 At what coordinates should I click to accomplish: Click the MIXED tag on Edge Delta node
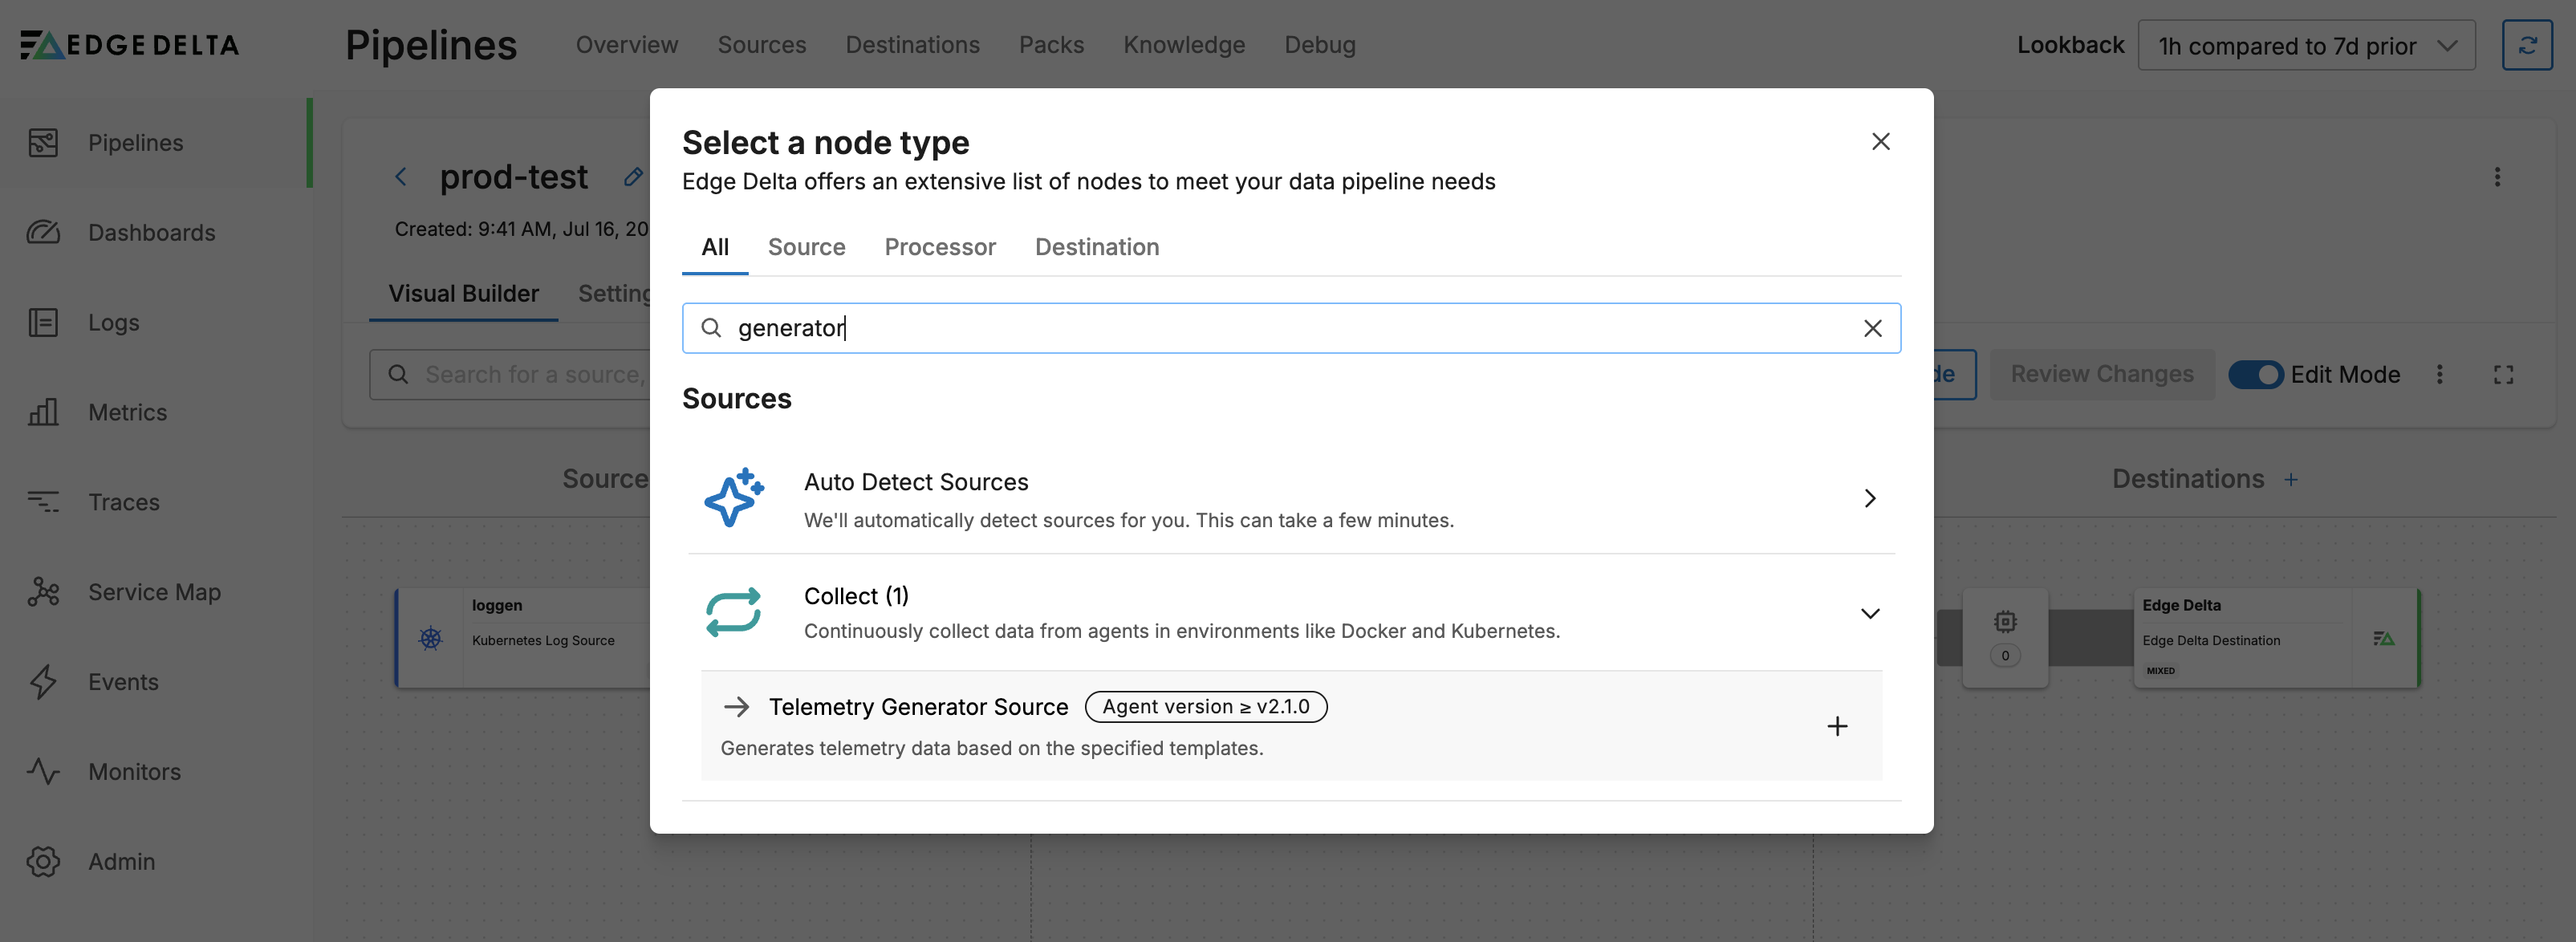point(2160,671)
